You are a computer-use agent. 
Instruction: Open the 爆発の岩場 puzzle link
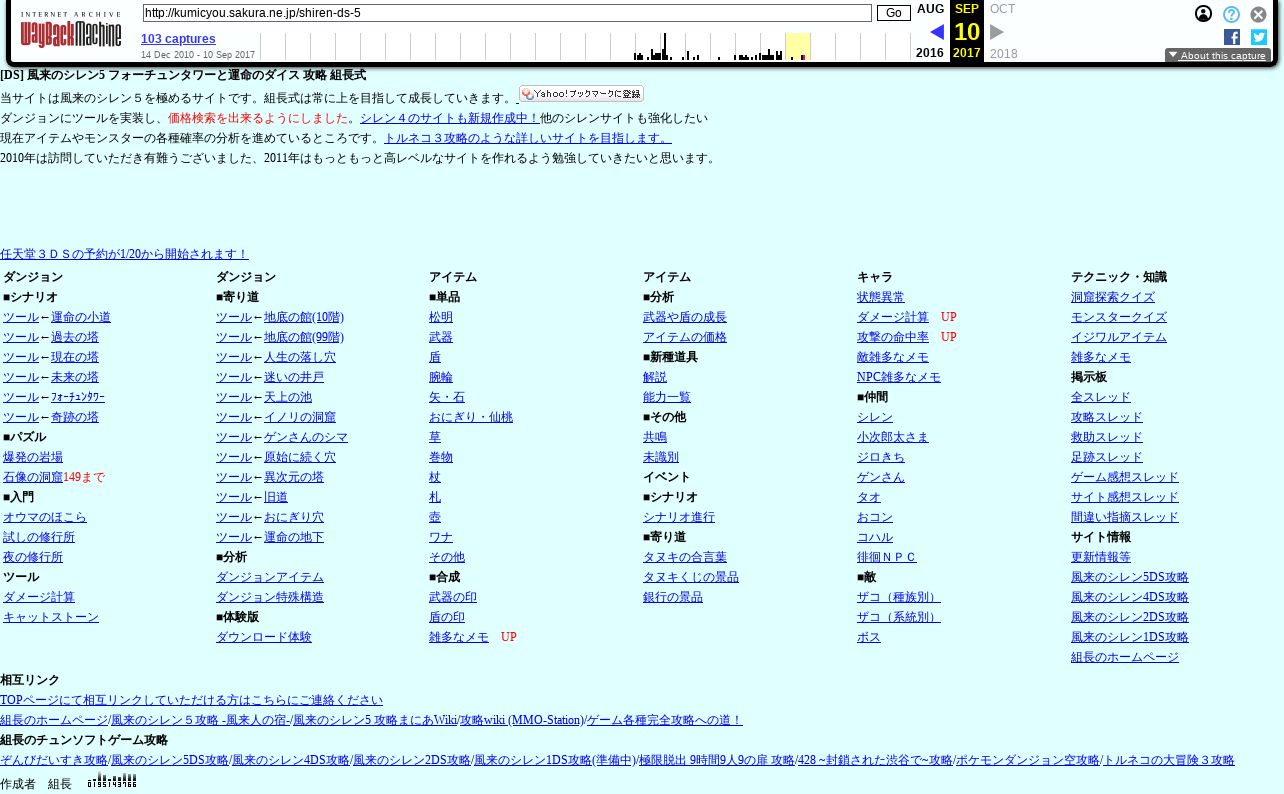point(33,457)
